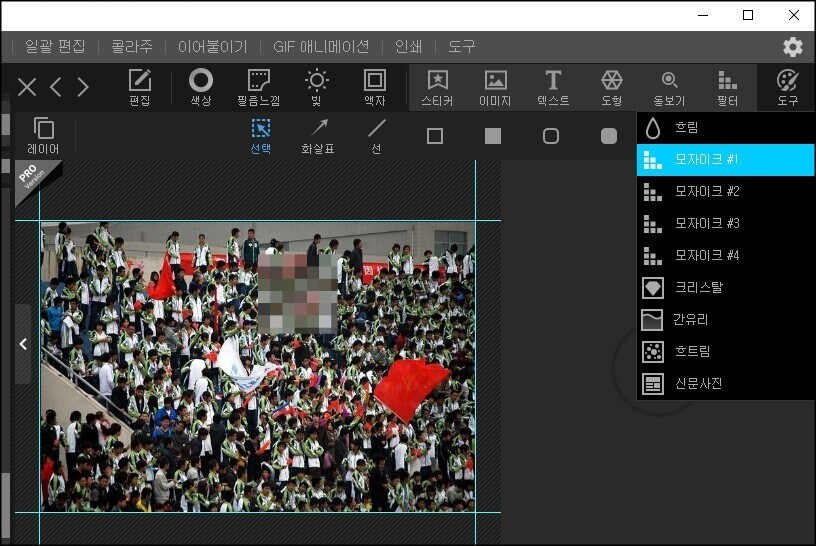Maximize the application window

pyautogui.click(x=748, y=15)
